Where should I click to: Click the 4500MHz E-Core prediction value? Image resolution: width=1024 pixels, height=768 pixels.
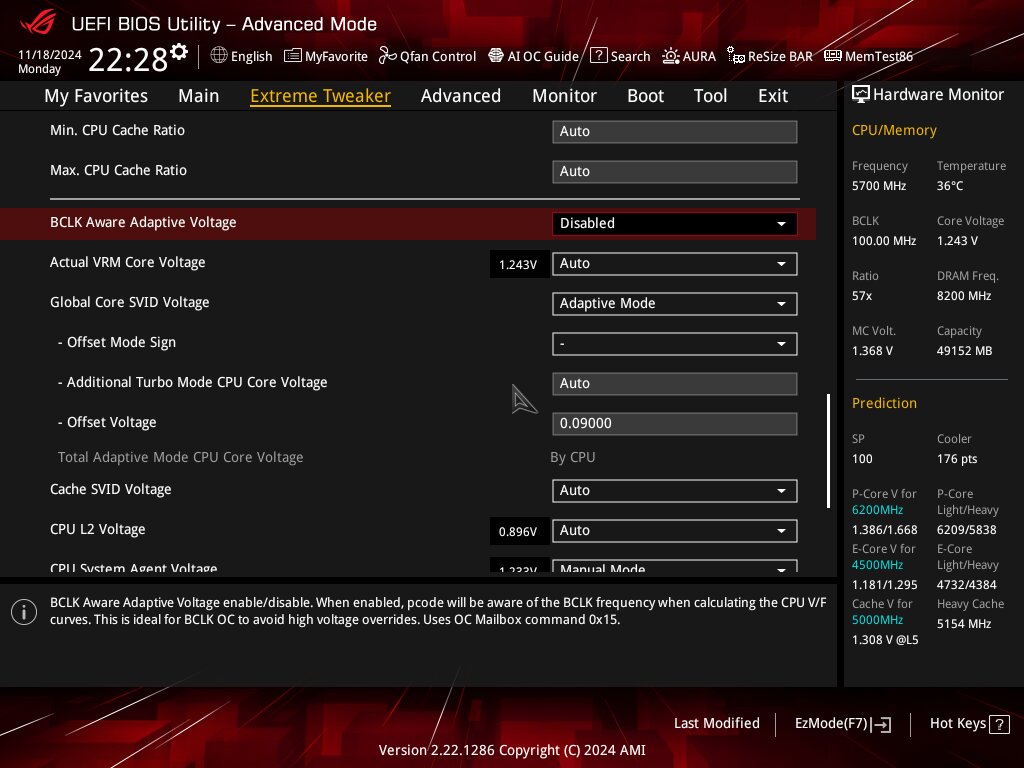point(877,565)
